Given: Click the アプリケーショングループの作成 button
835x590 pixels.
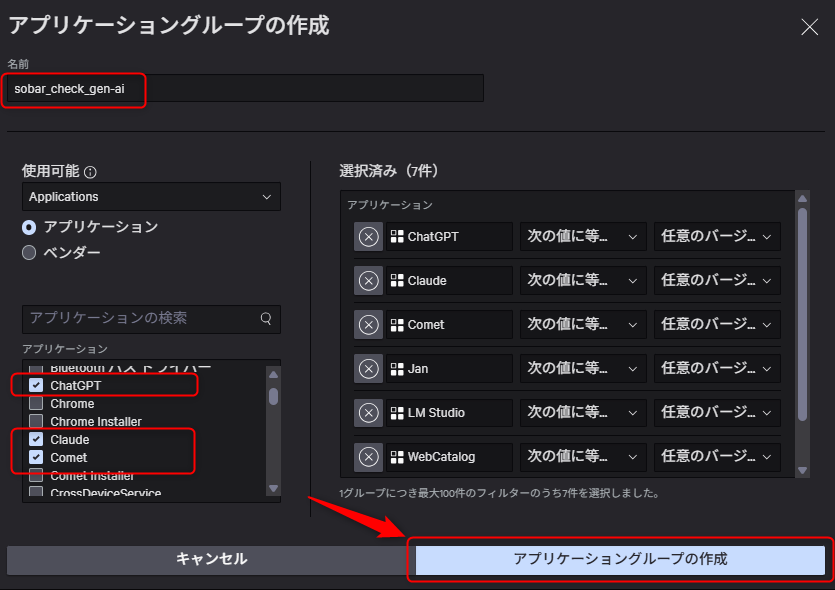Looking at the screenshot, I should 620,559.
